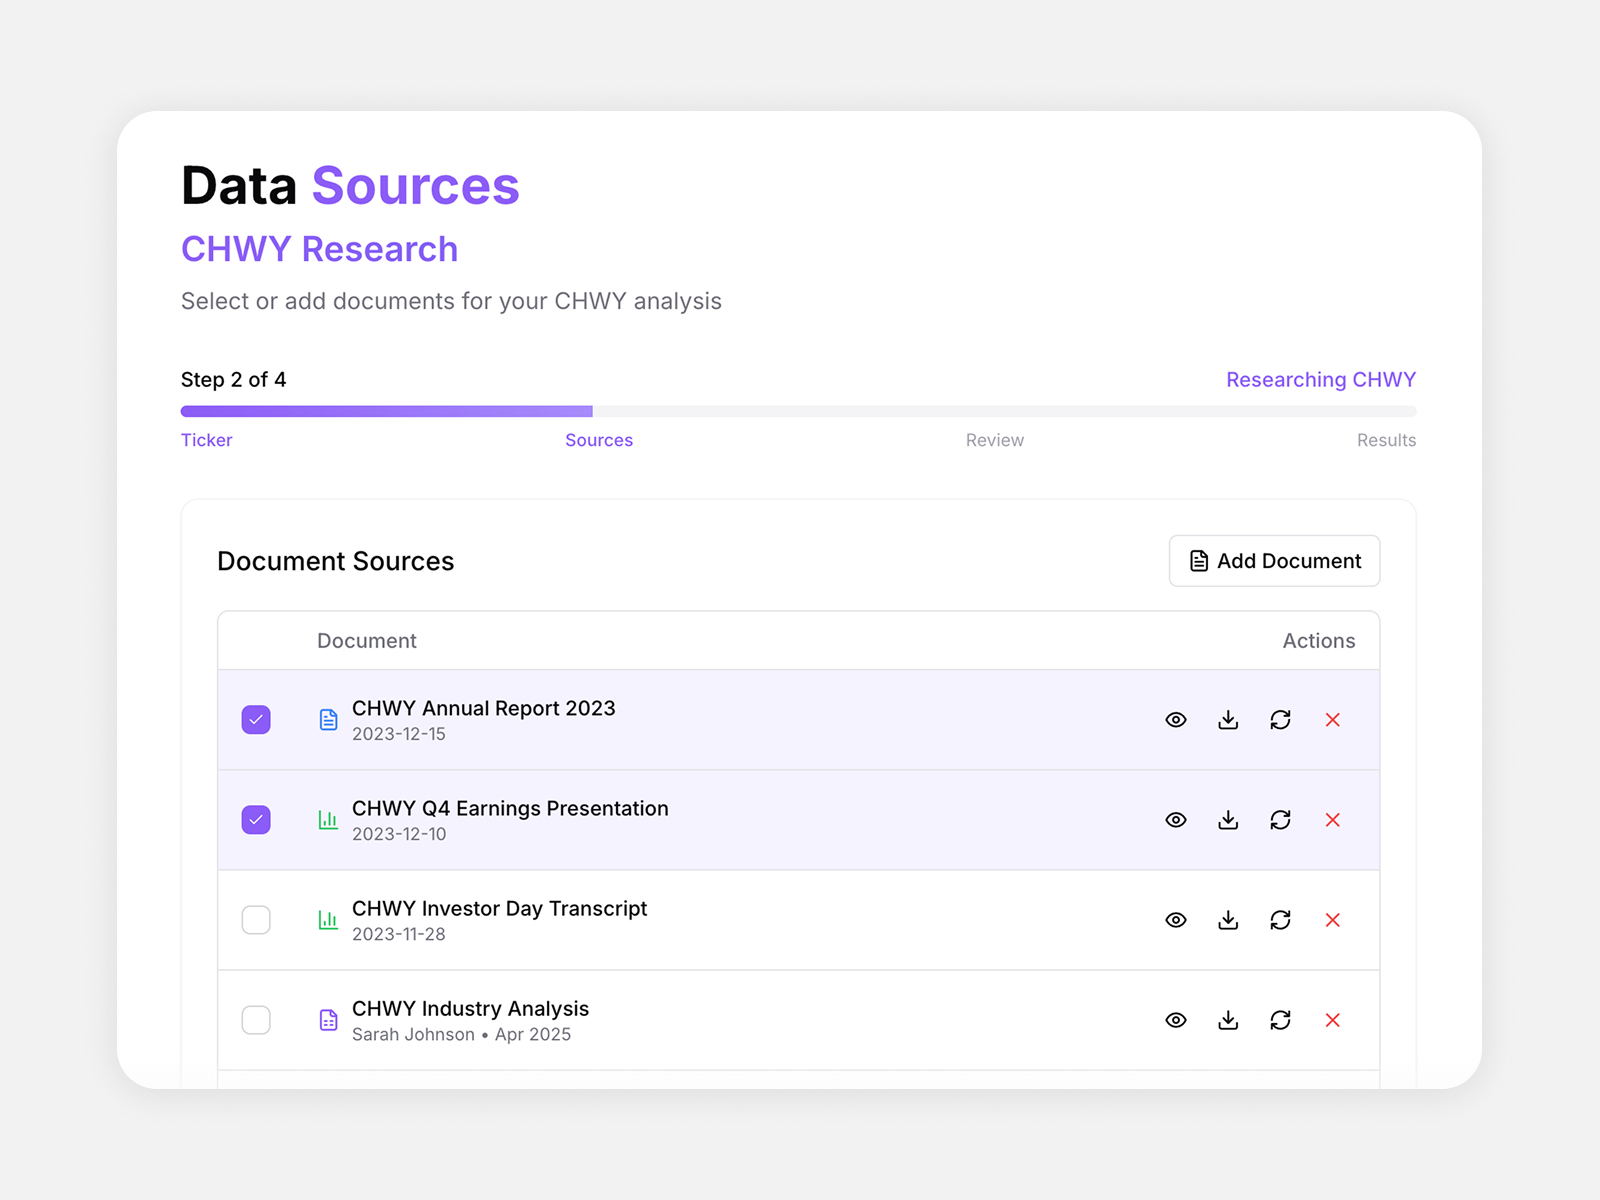Click the Researching CHWY link
The width and height of the screenshot is (1600, 1200).
coord(1321,380)
